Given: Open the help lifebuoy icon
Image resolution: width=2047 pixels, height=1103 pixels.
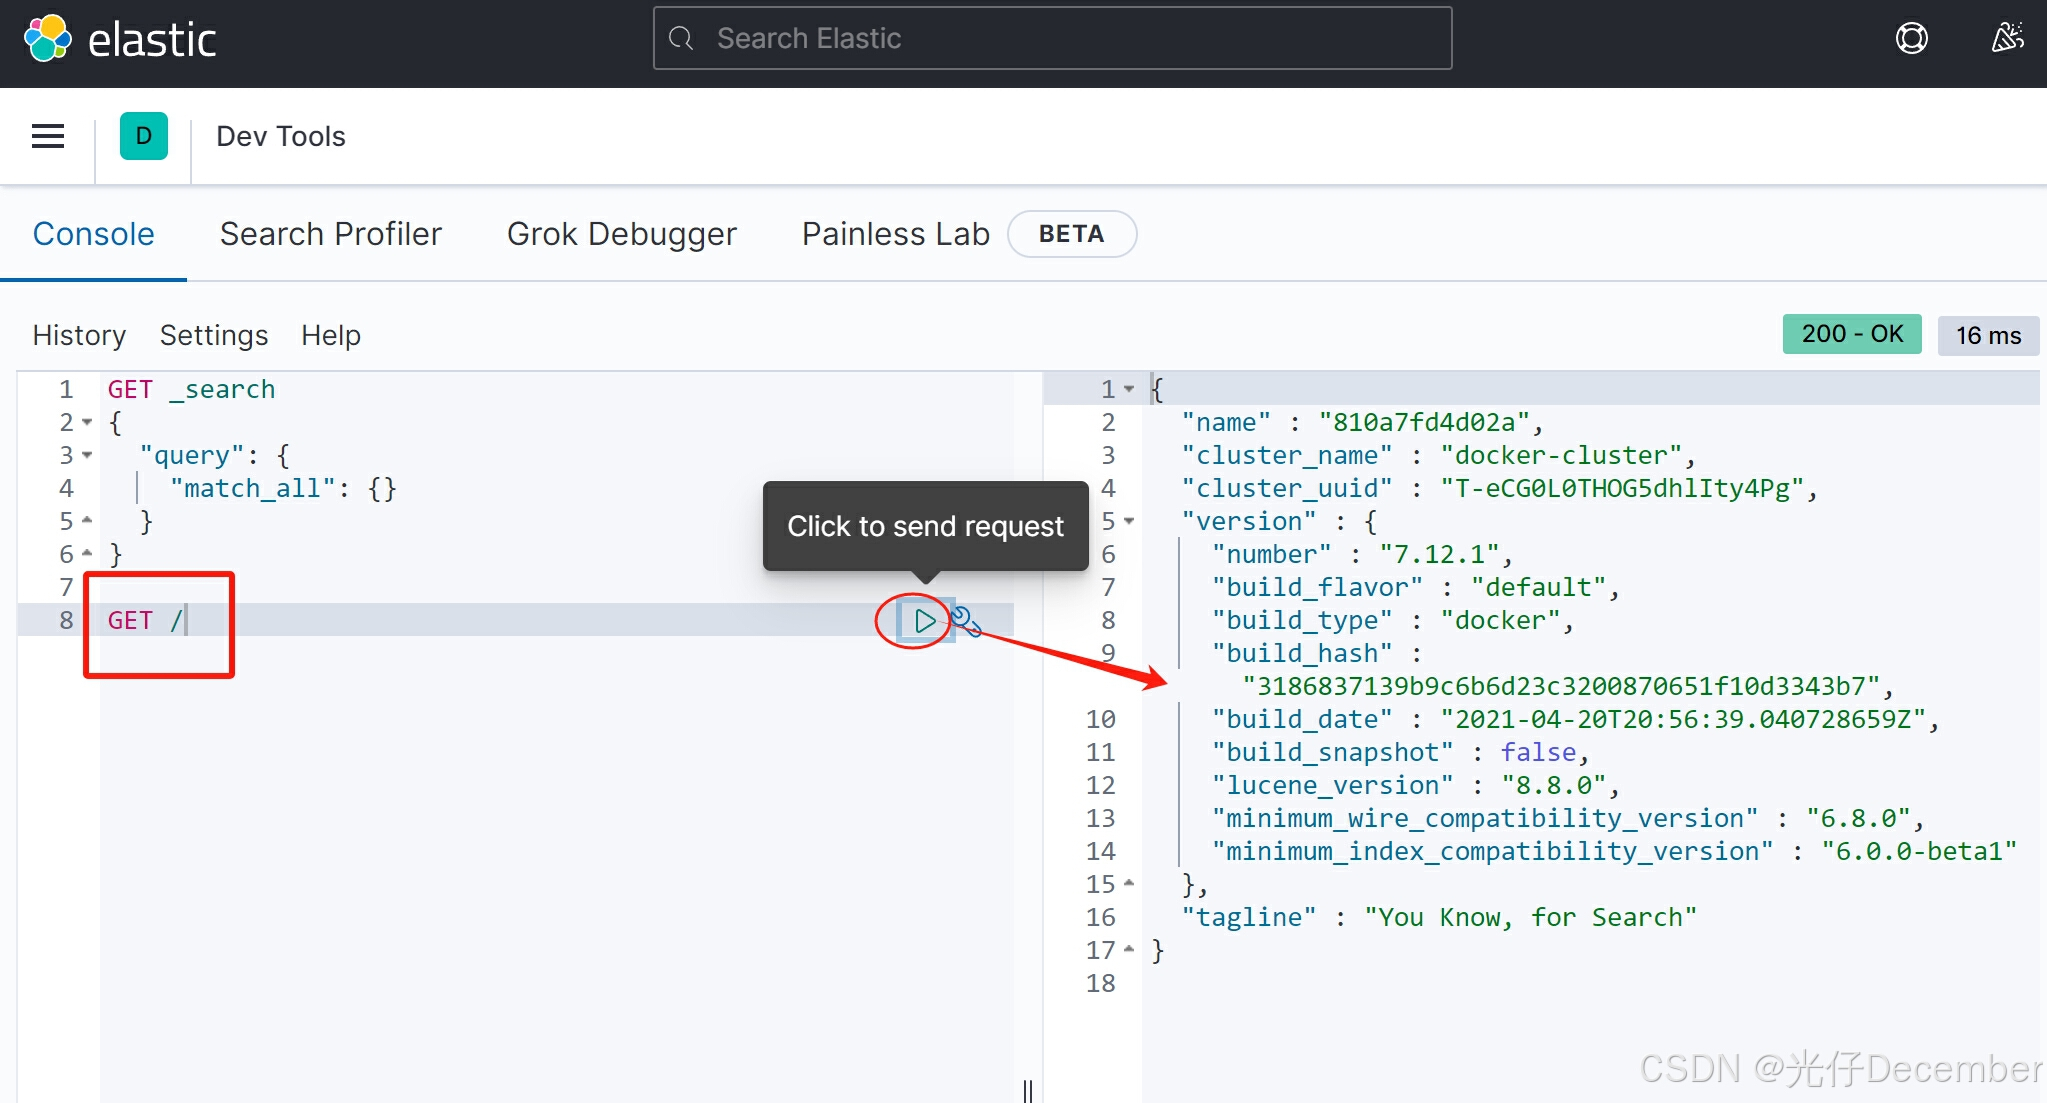Looking at the screenshot, I should coord(1911,39).
